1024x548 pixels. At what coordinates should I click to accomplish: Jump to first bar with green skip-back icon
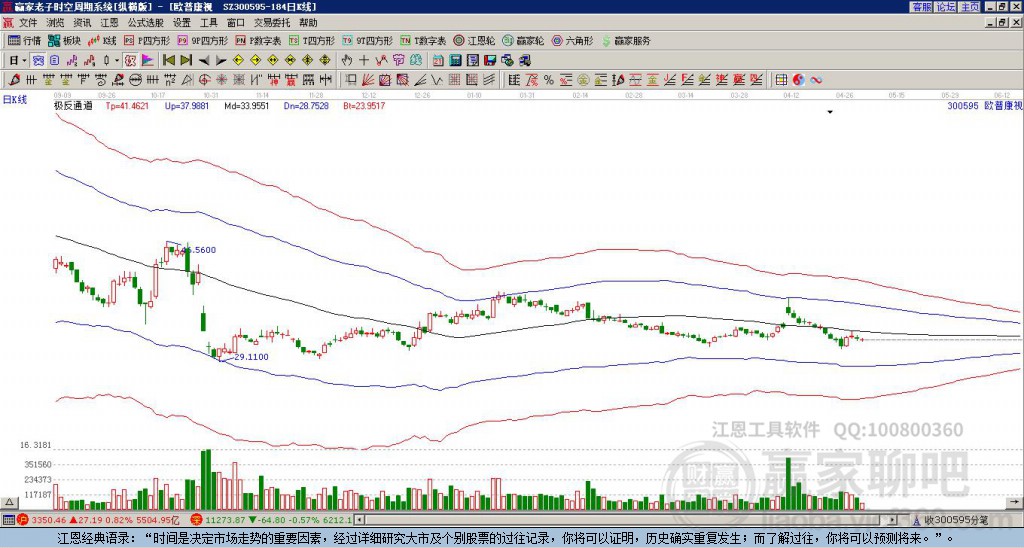point(168,60)
